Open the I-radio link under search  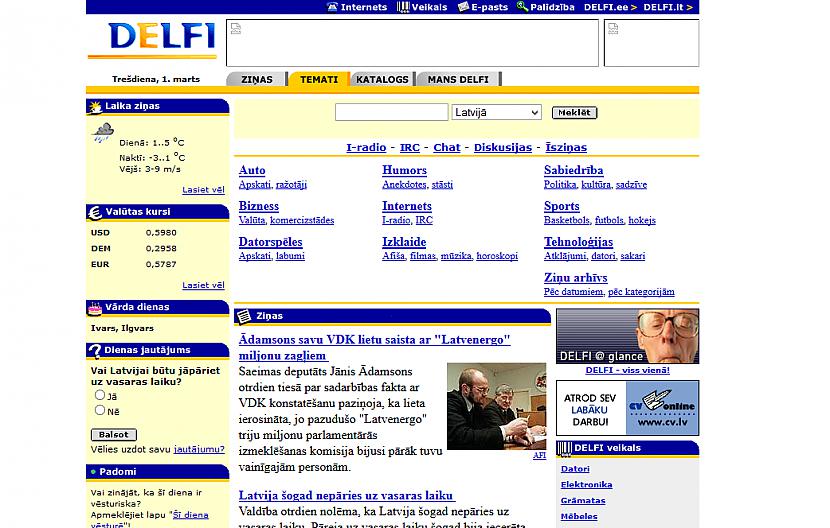pos(366,147)
